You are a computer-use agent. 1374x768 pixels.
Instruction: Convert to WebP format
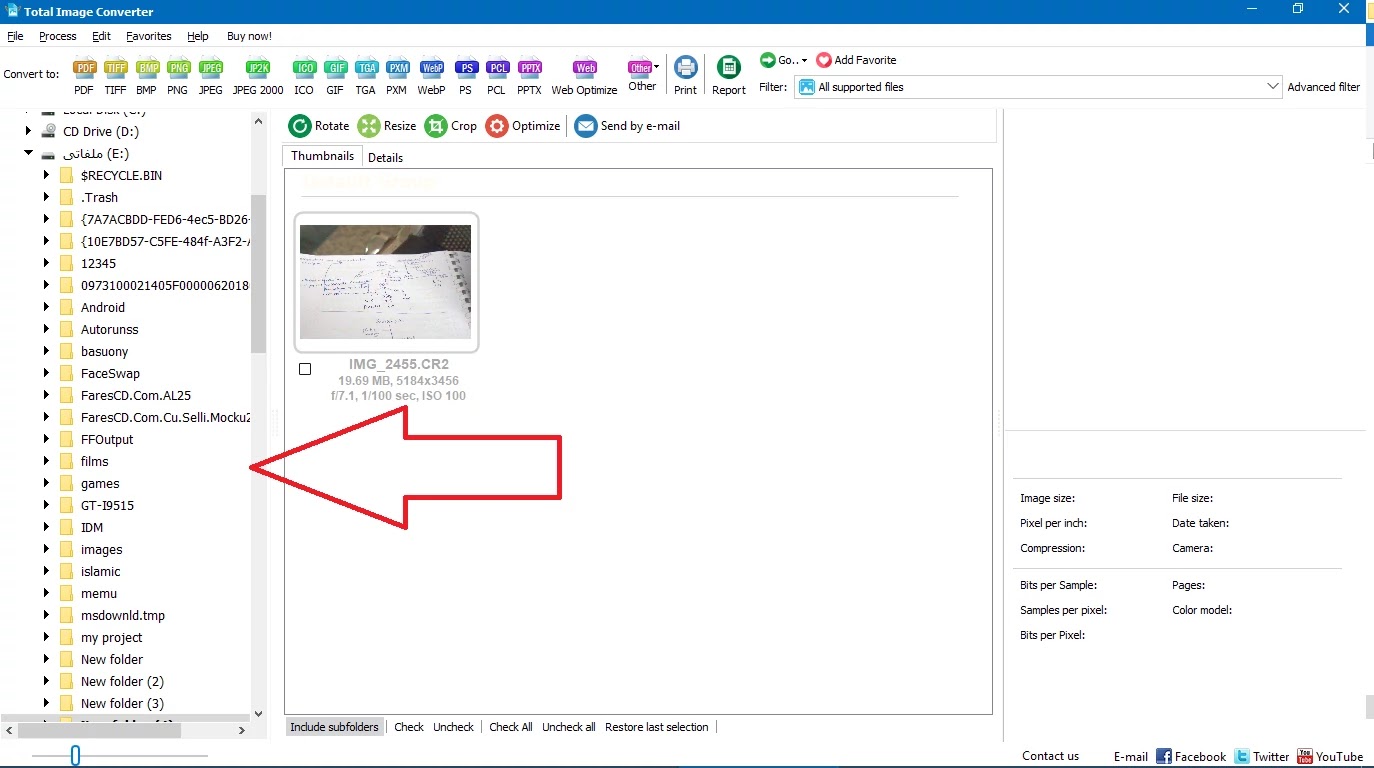tap(431, 77)
